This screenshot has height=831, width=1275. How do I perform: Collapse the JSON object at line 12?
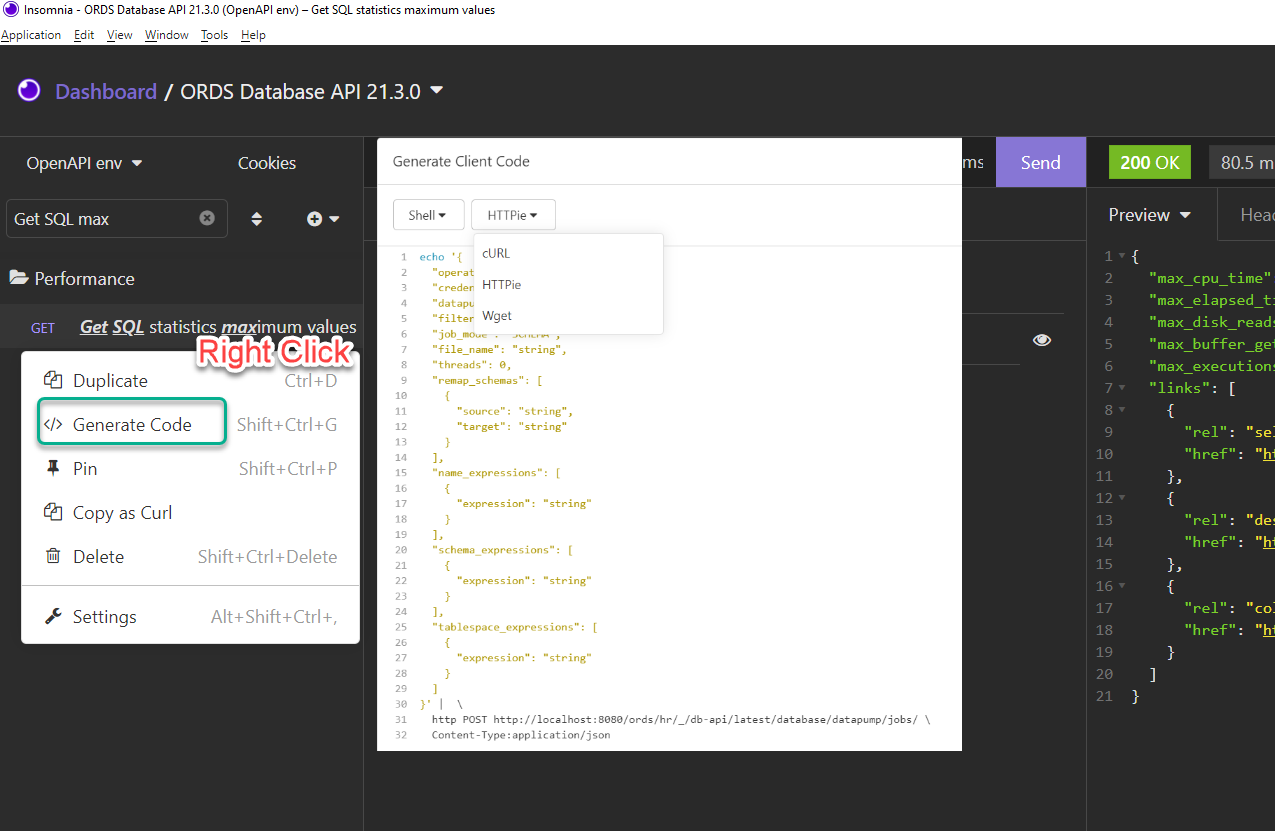(x=1122, y=498)
